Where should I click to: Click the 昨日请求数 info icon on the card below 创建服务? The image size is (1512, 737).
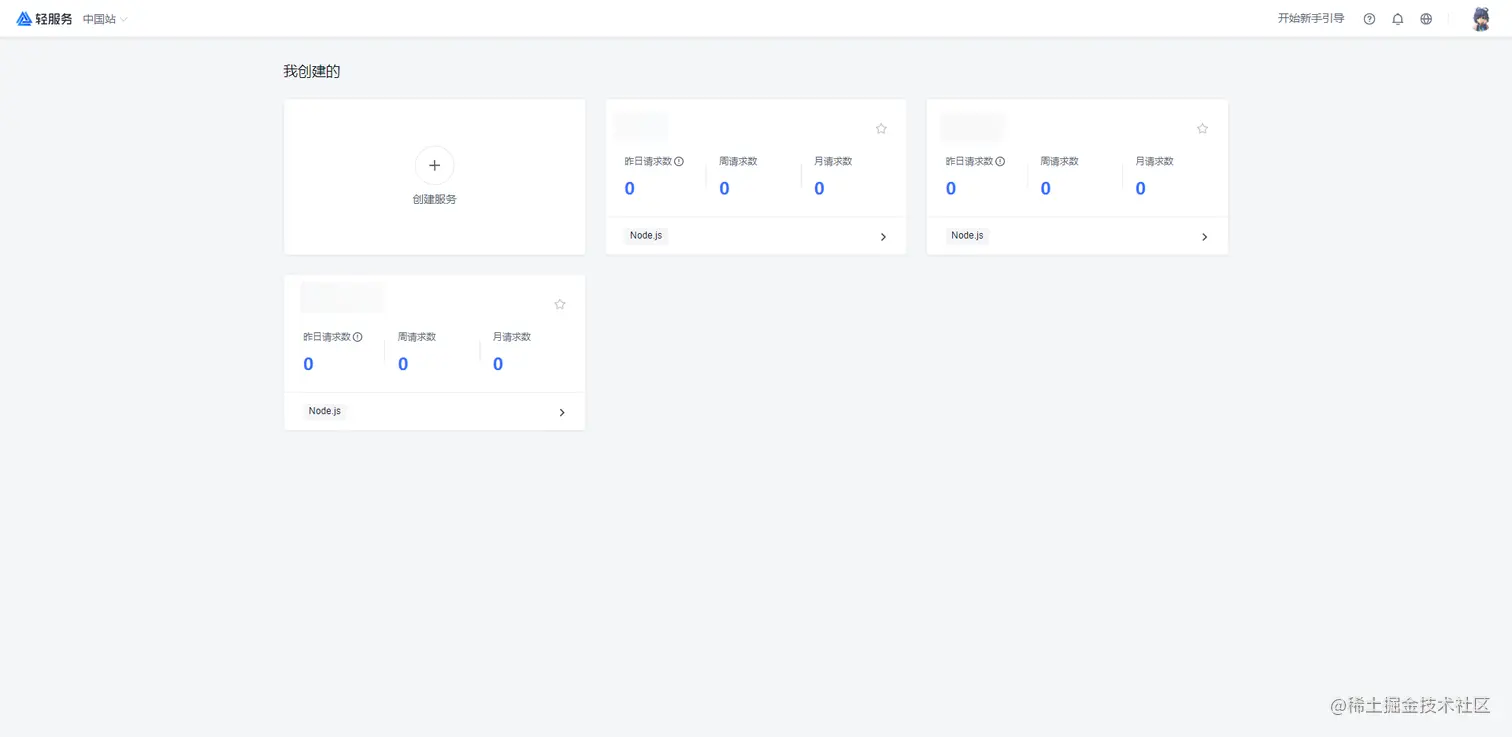pos(358,337)
